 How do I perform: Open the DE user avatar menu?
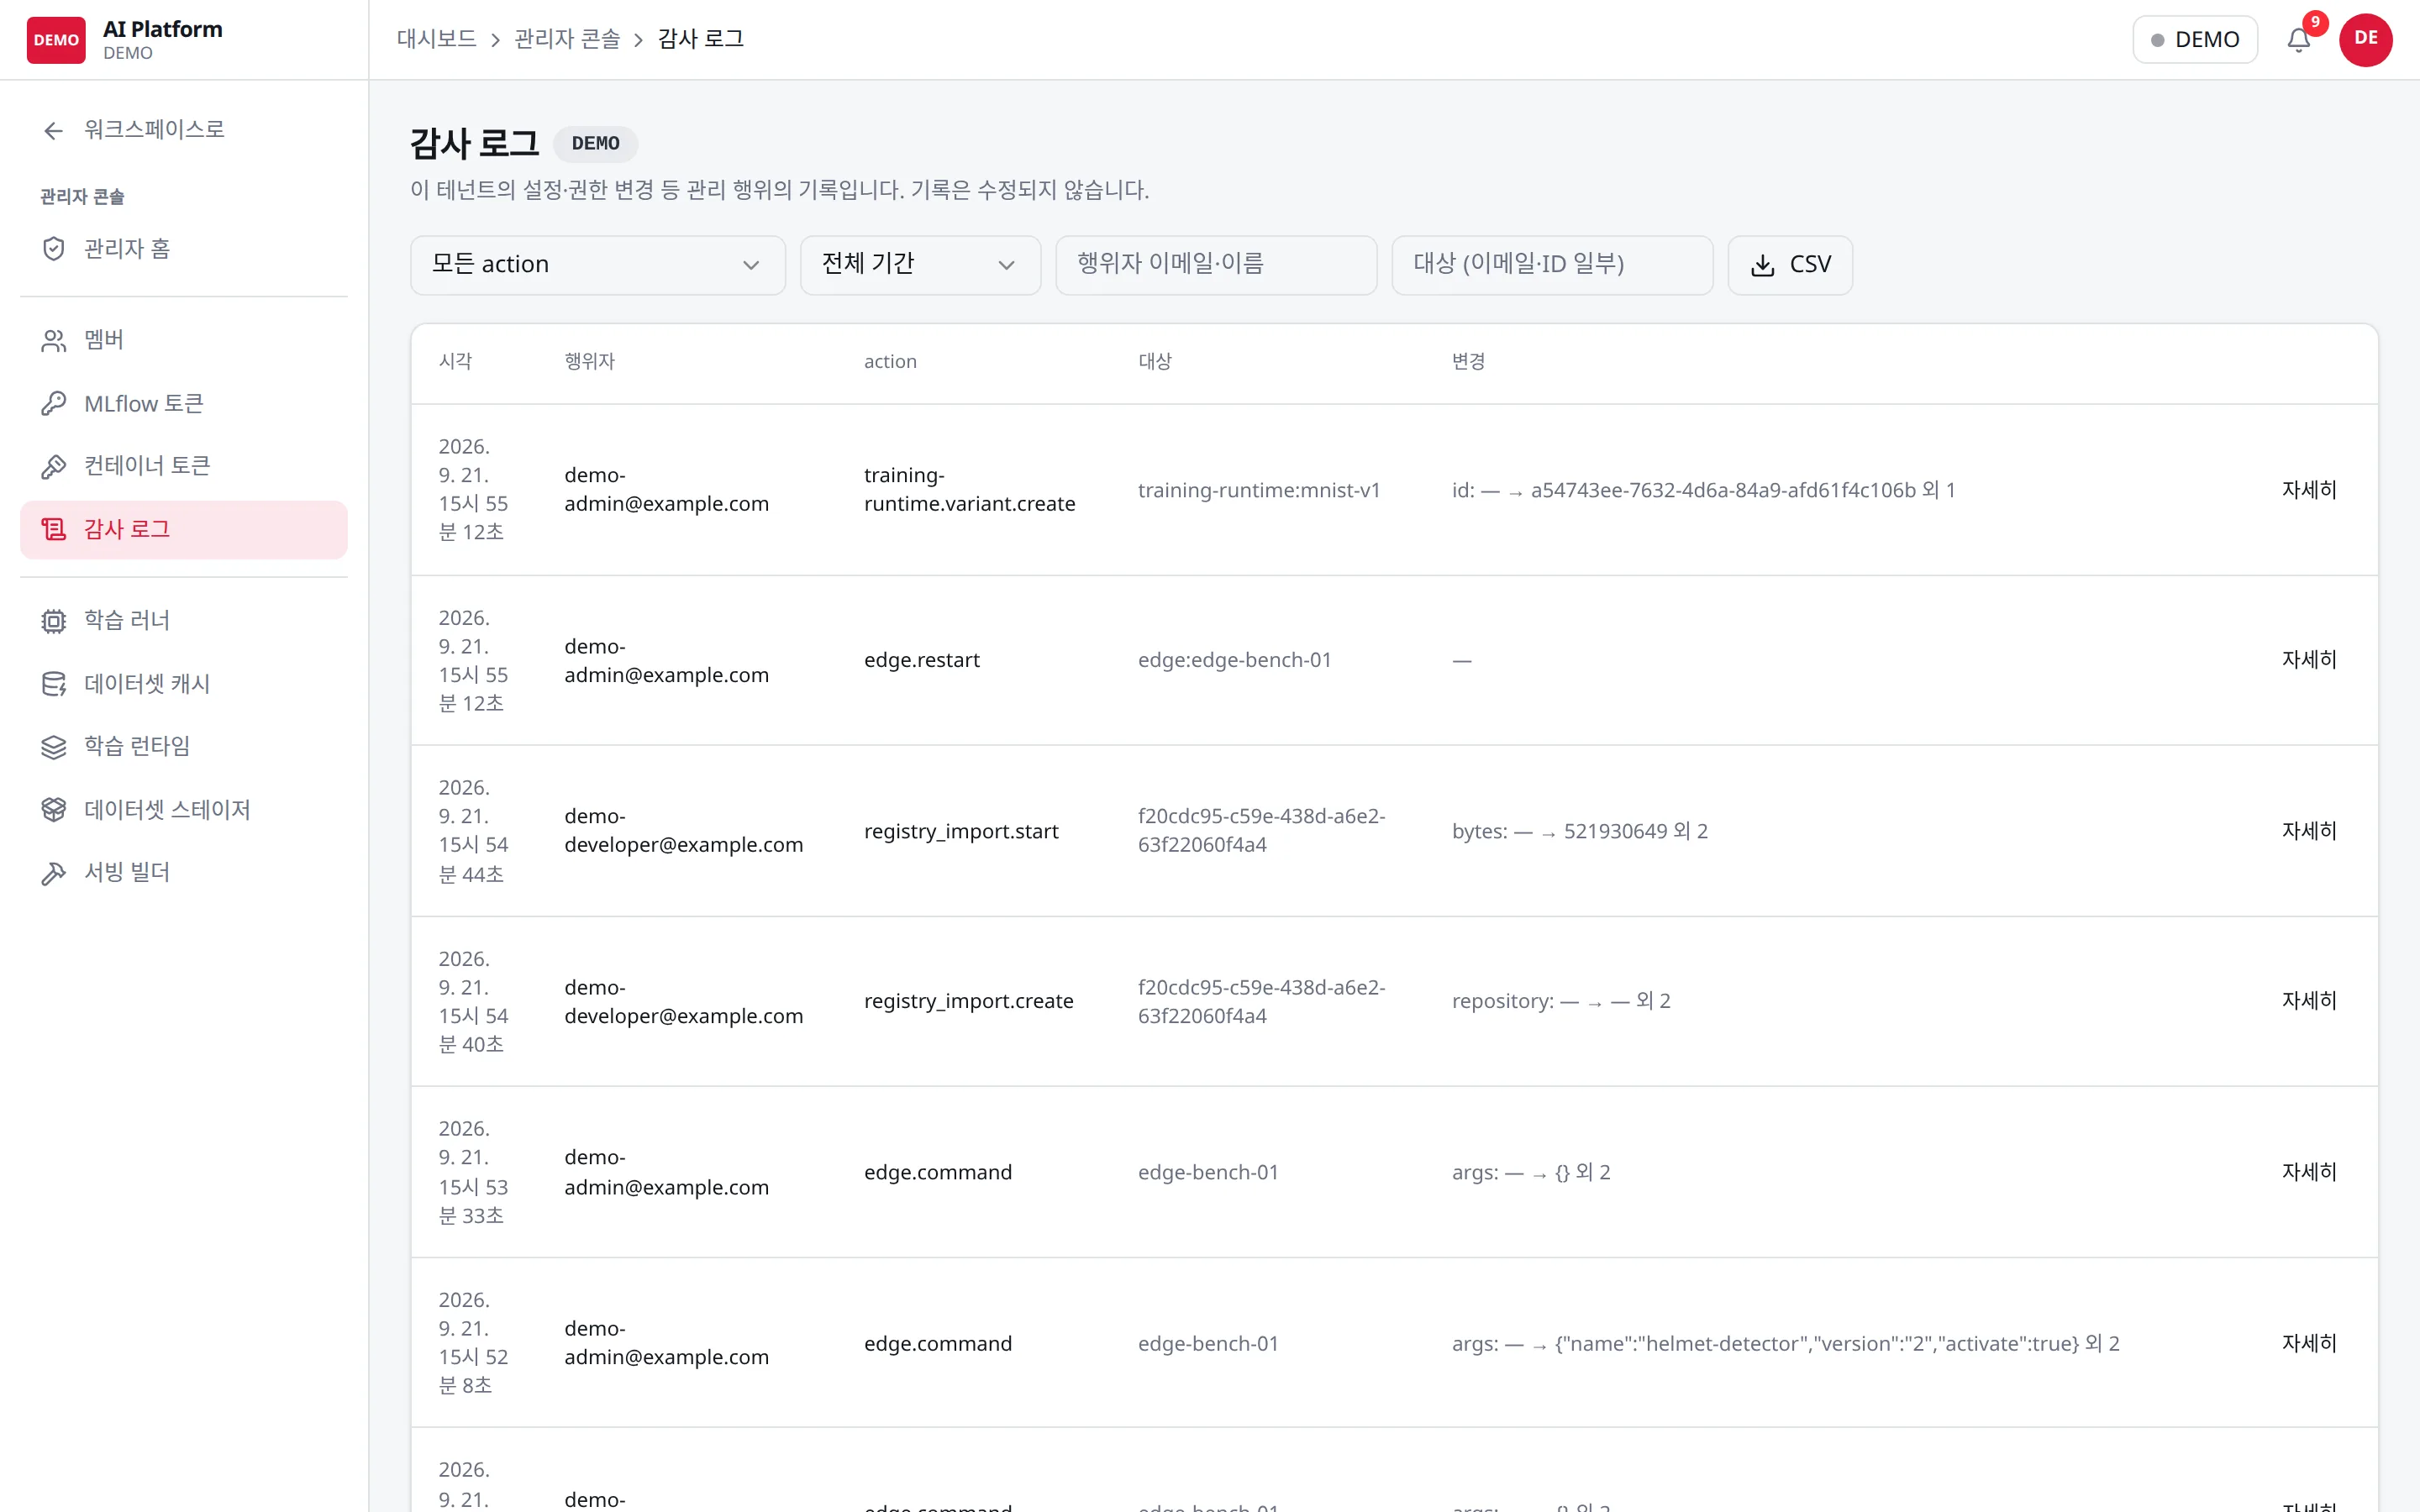(x=2366, y=40)
